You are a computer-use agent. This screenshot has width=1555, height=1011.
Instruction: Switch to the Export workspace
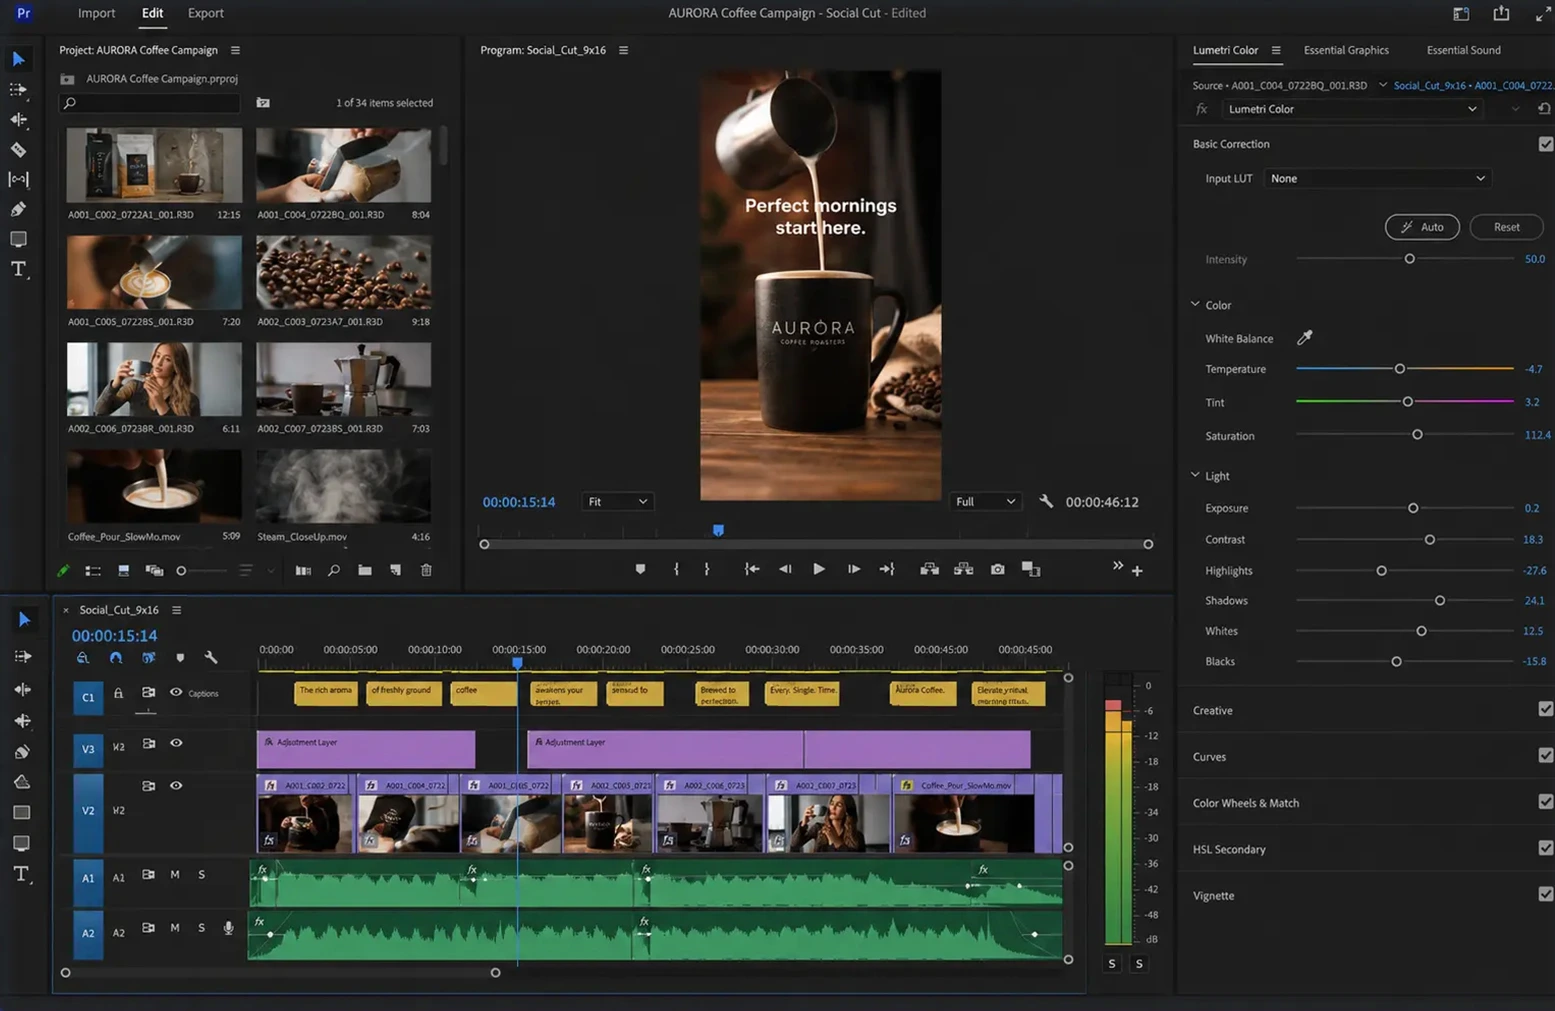205,13
